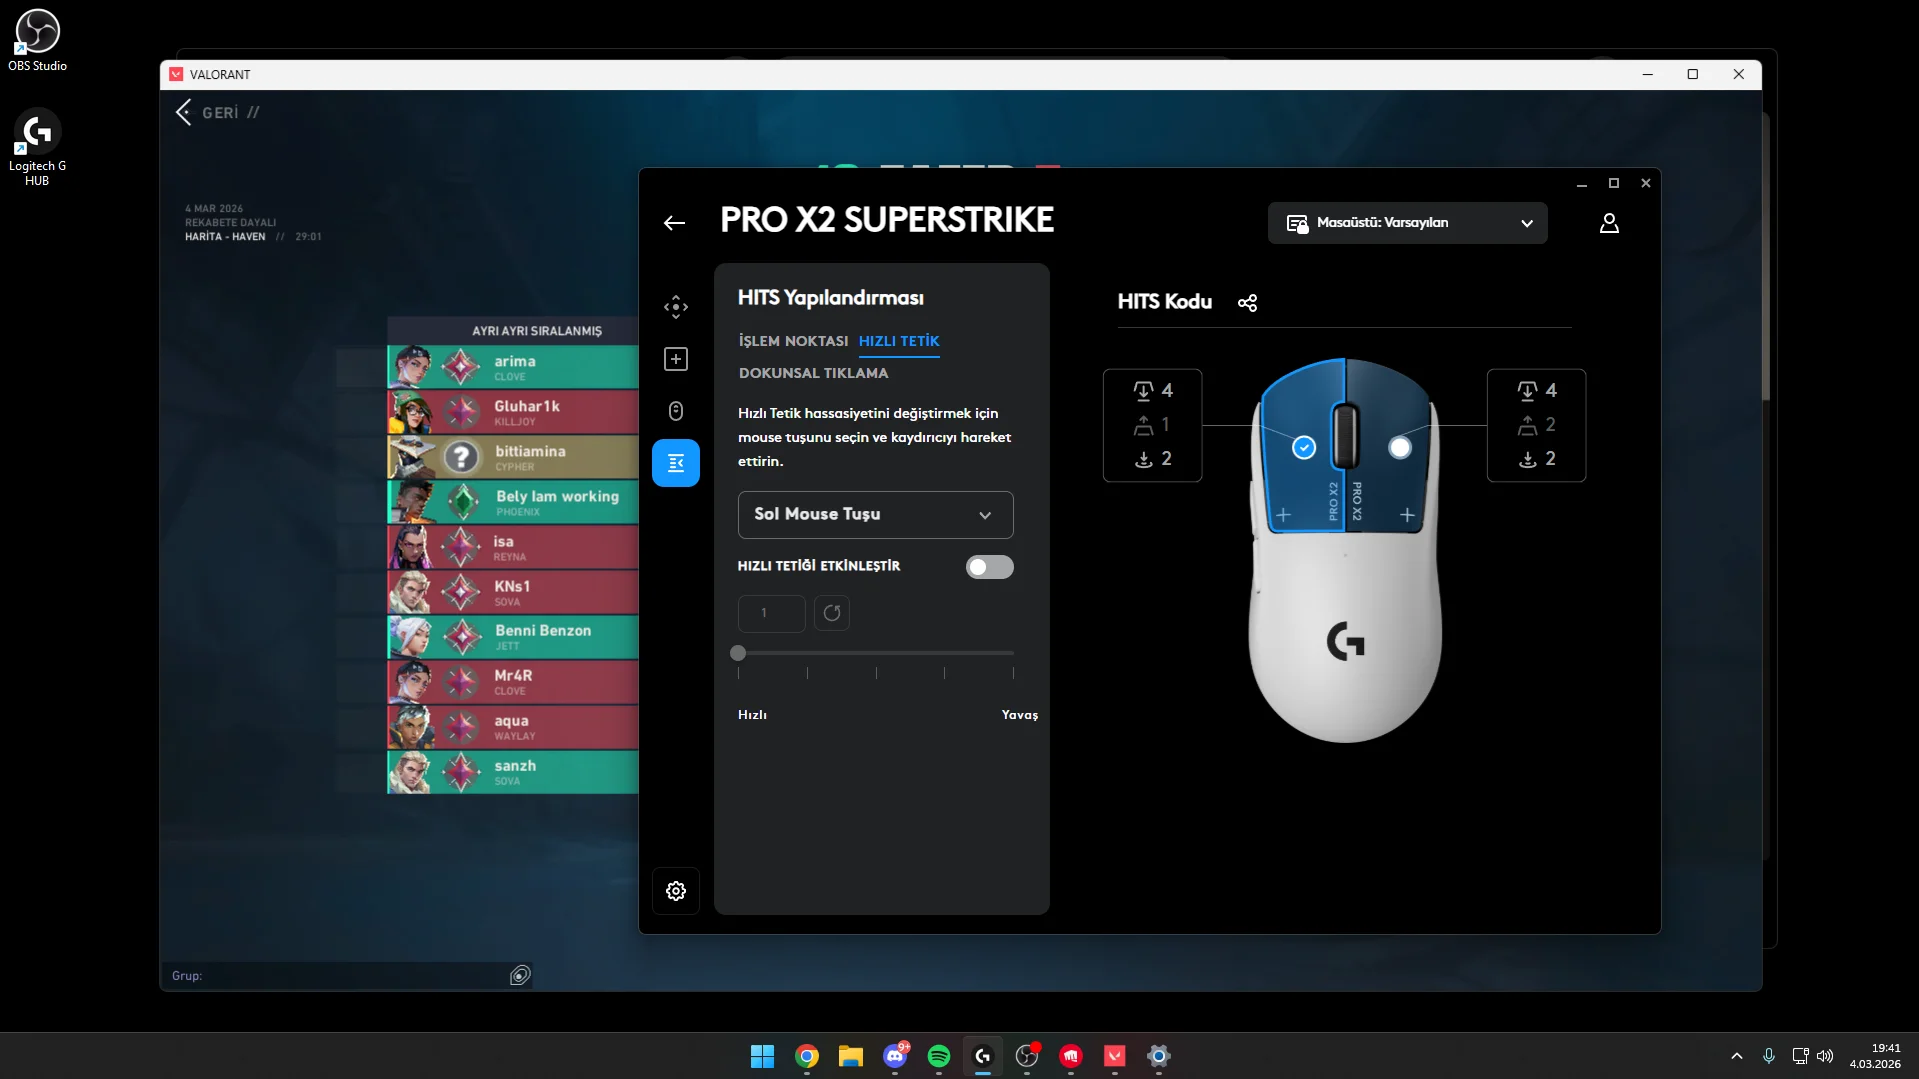Open the Riot Client taskbar icon
Viewport: 1919px width, 1079px height.
point(1071,1056)
